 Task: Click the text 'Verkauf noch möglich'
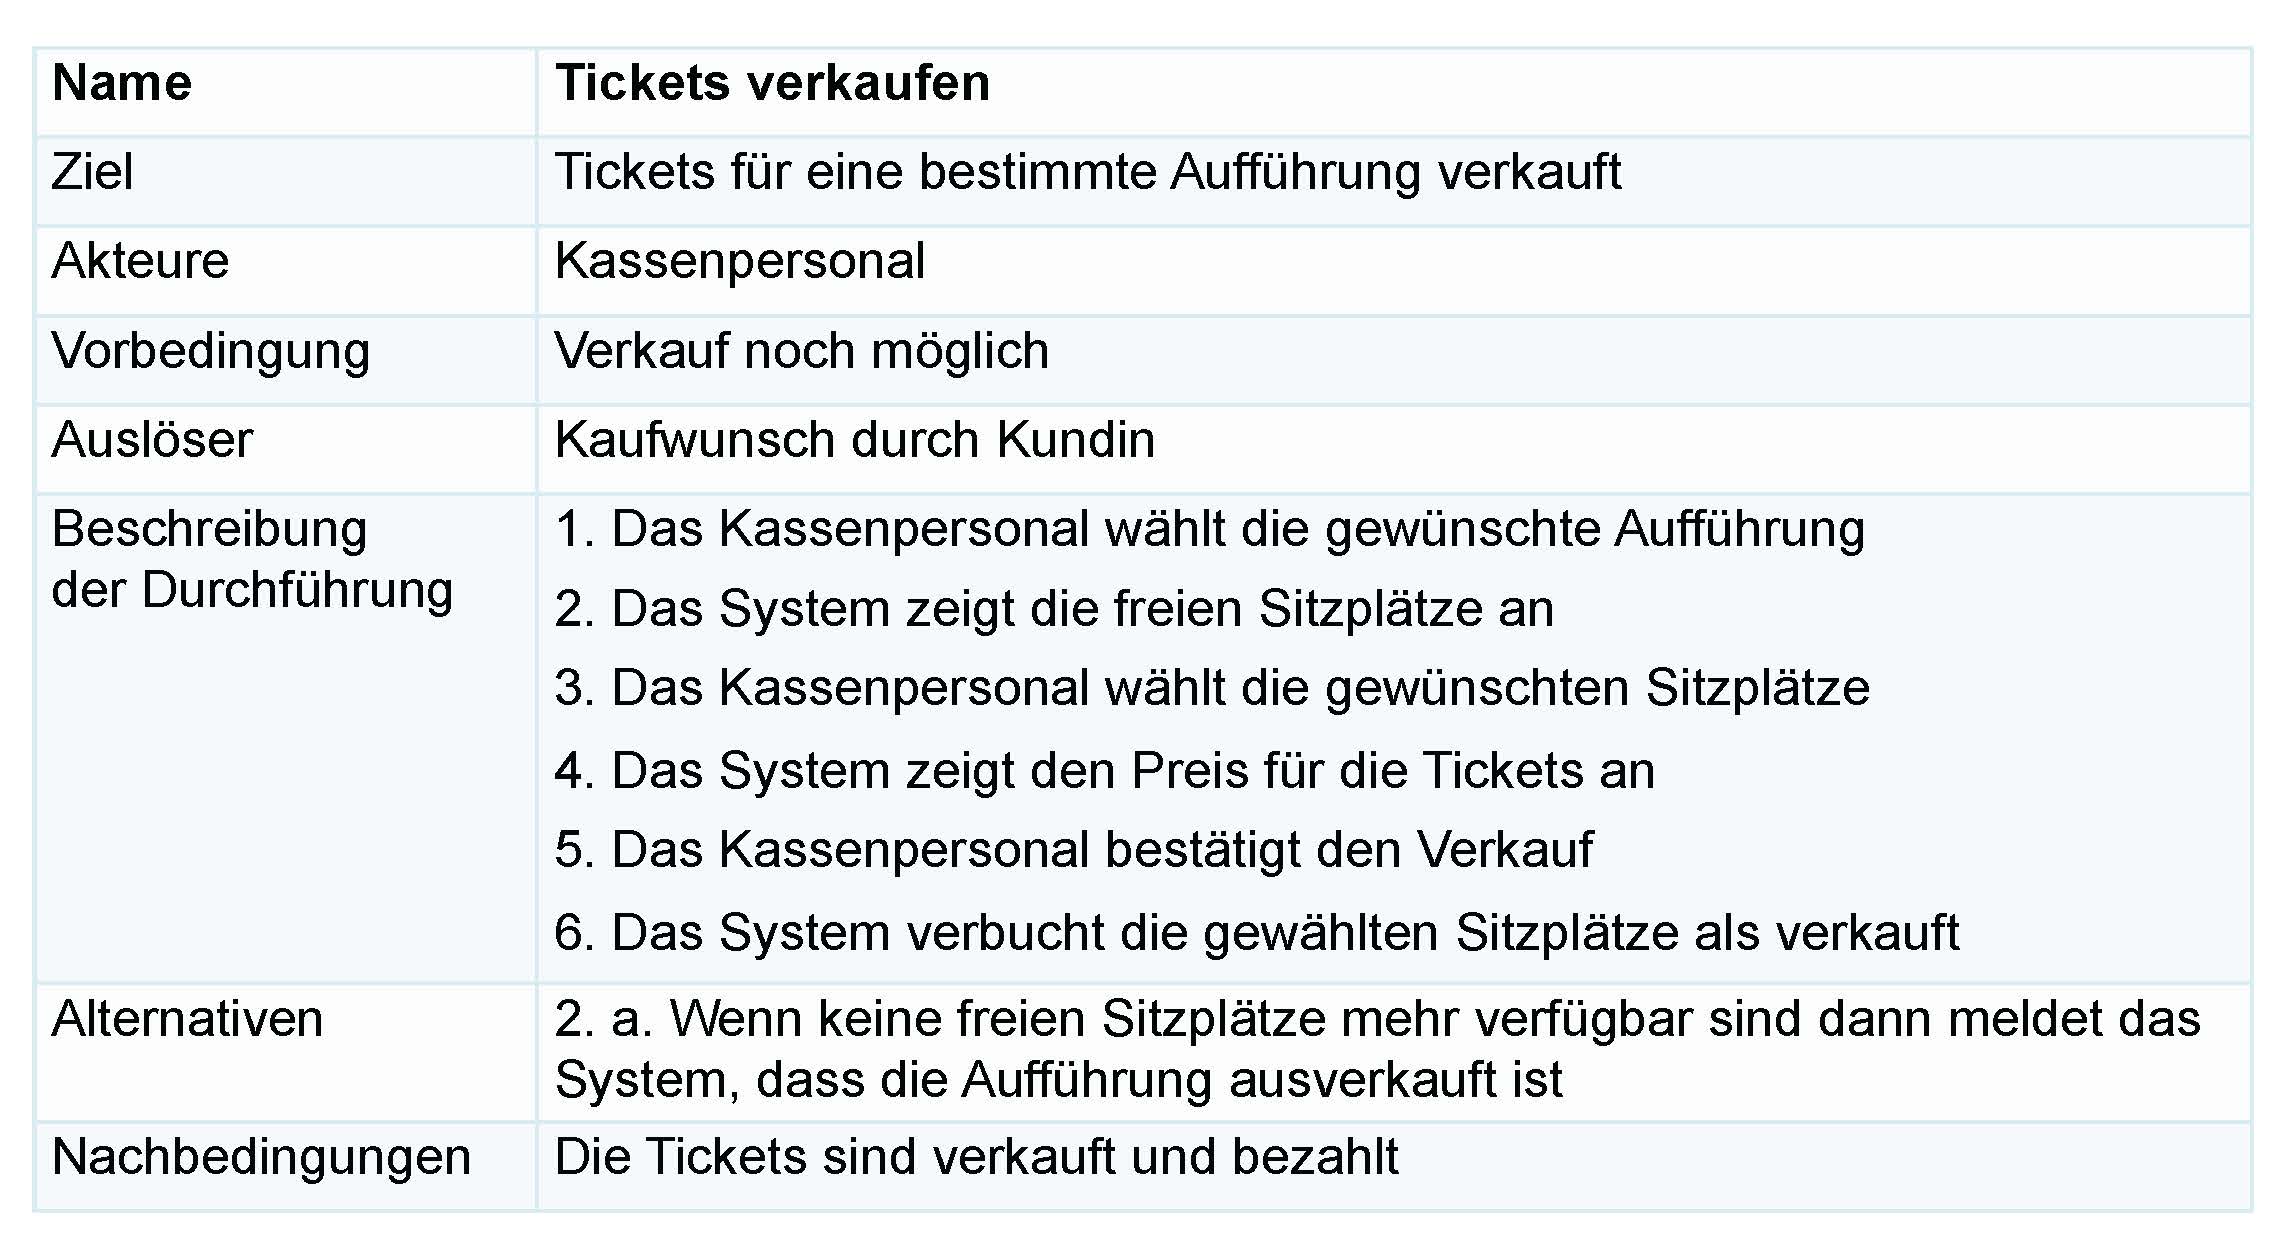(801, 351)
